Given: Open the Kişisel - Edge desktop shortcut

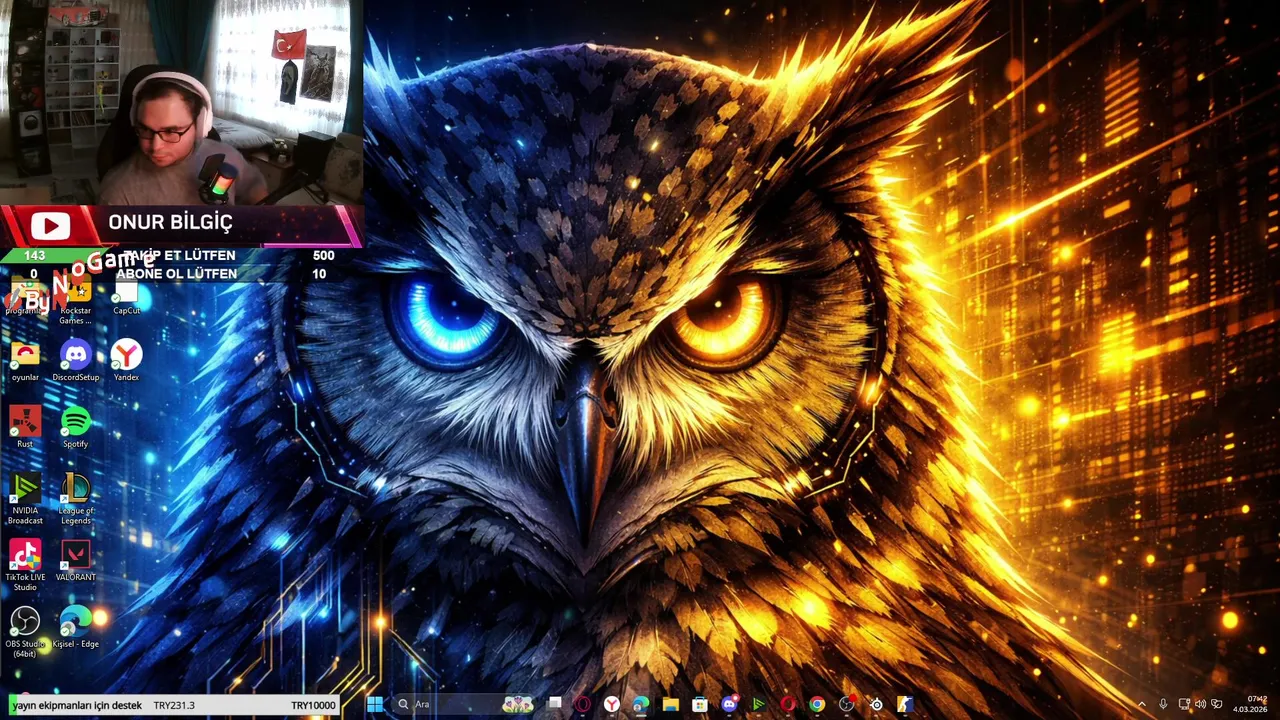Looking at the screenshot, I should coord(75,628).
